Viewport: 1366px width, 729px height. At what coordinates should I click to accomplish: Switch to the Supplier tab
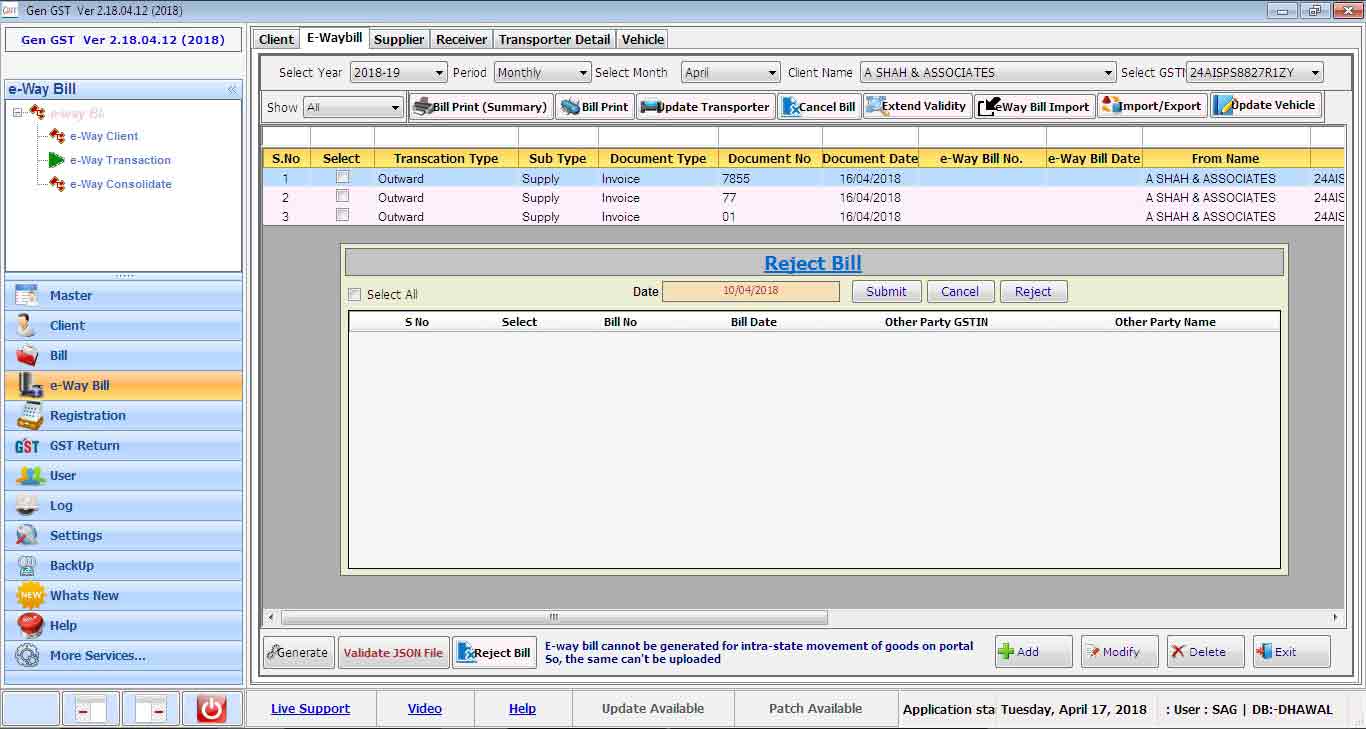click(x=399, y=39)
